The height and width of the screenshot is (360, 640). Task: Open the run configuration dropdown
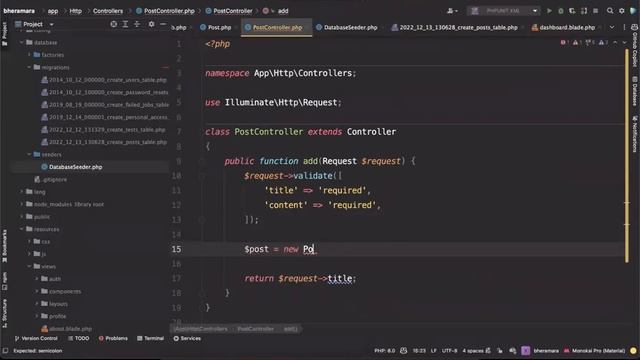click(x=504, y=11)
